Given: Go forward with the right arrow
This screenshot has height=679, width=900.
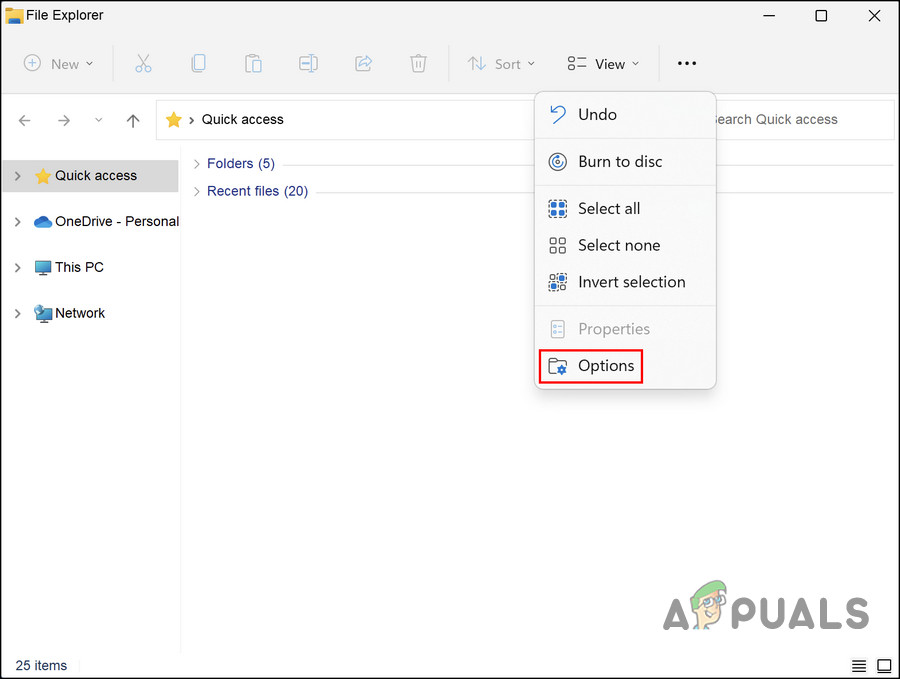Looking at the screenshot, I should click(x=64, y=120).
